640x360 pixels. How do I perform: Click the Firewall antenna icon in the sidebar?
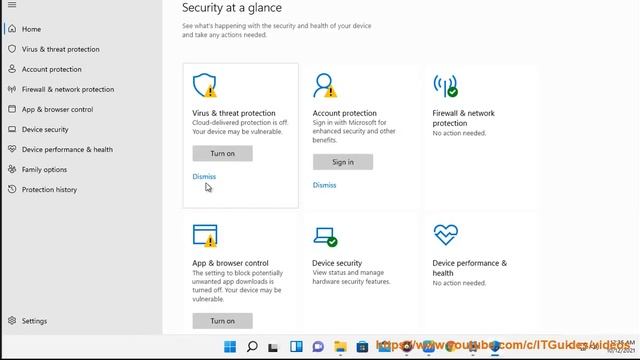(x=12, y=89)
